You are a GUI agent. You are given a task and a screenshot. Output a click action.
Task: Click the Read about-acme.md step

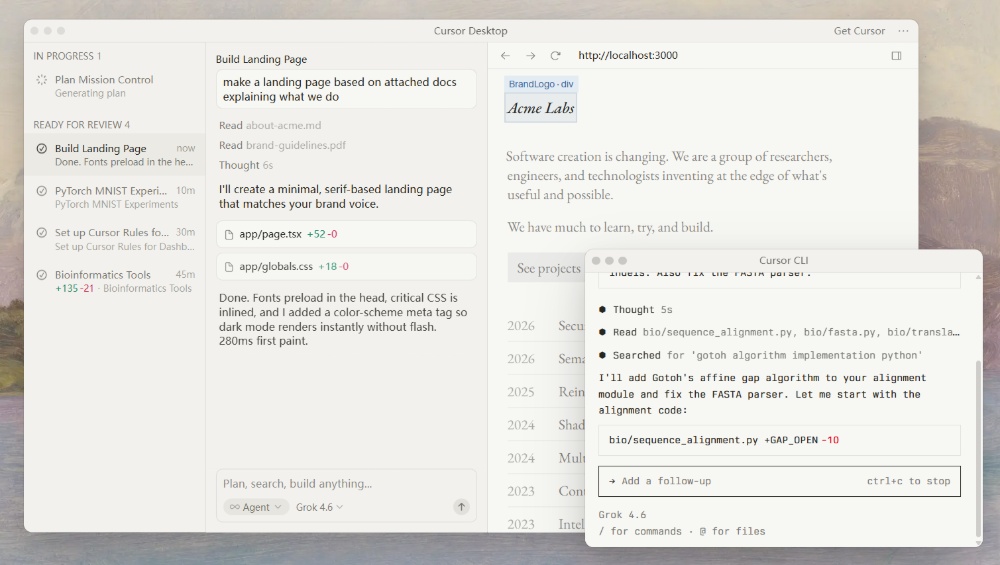(x=270, y=126)
